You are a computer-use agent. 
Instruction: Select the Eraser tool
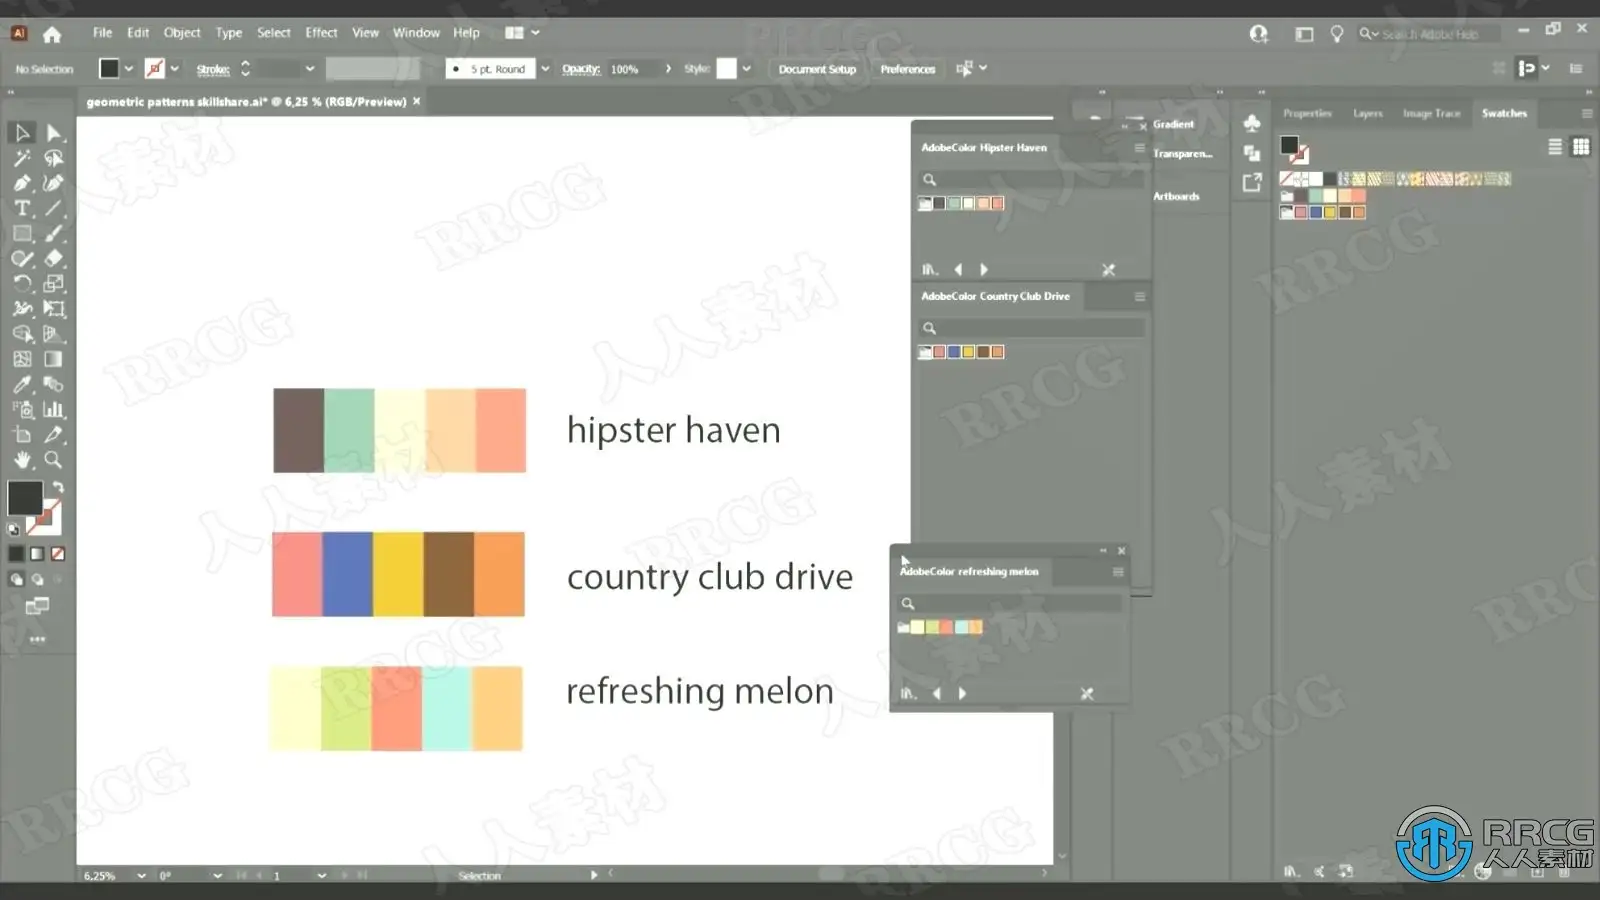tap(54, 258)
